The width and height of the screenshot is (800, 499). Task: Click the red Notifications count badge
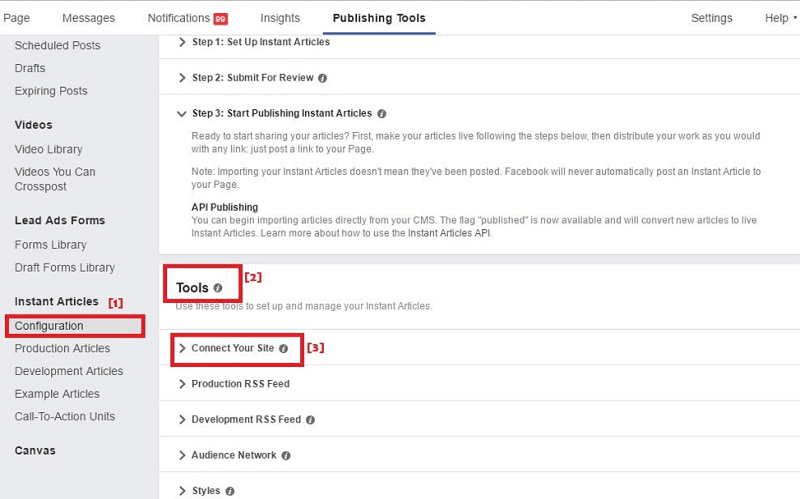pos(219,18)
